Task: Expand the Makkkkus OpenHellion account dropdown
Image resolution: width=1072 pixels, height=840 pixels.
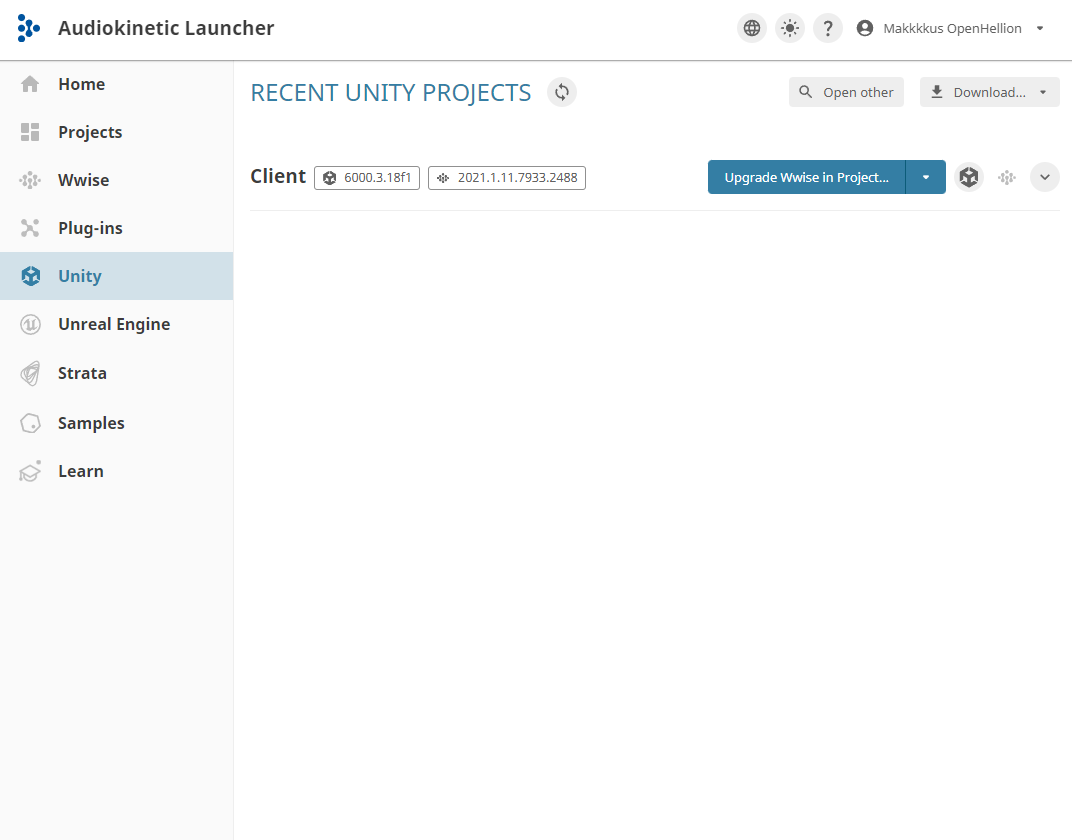Action: pos(1040,28)
